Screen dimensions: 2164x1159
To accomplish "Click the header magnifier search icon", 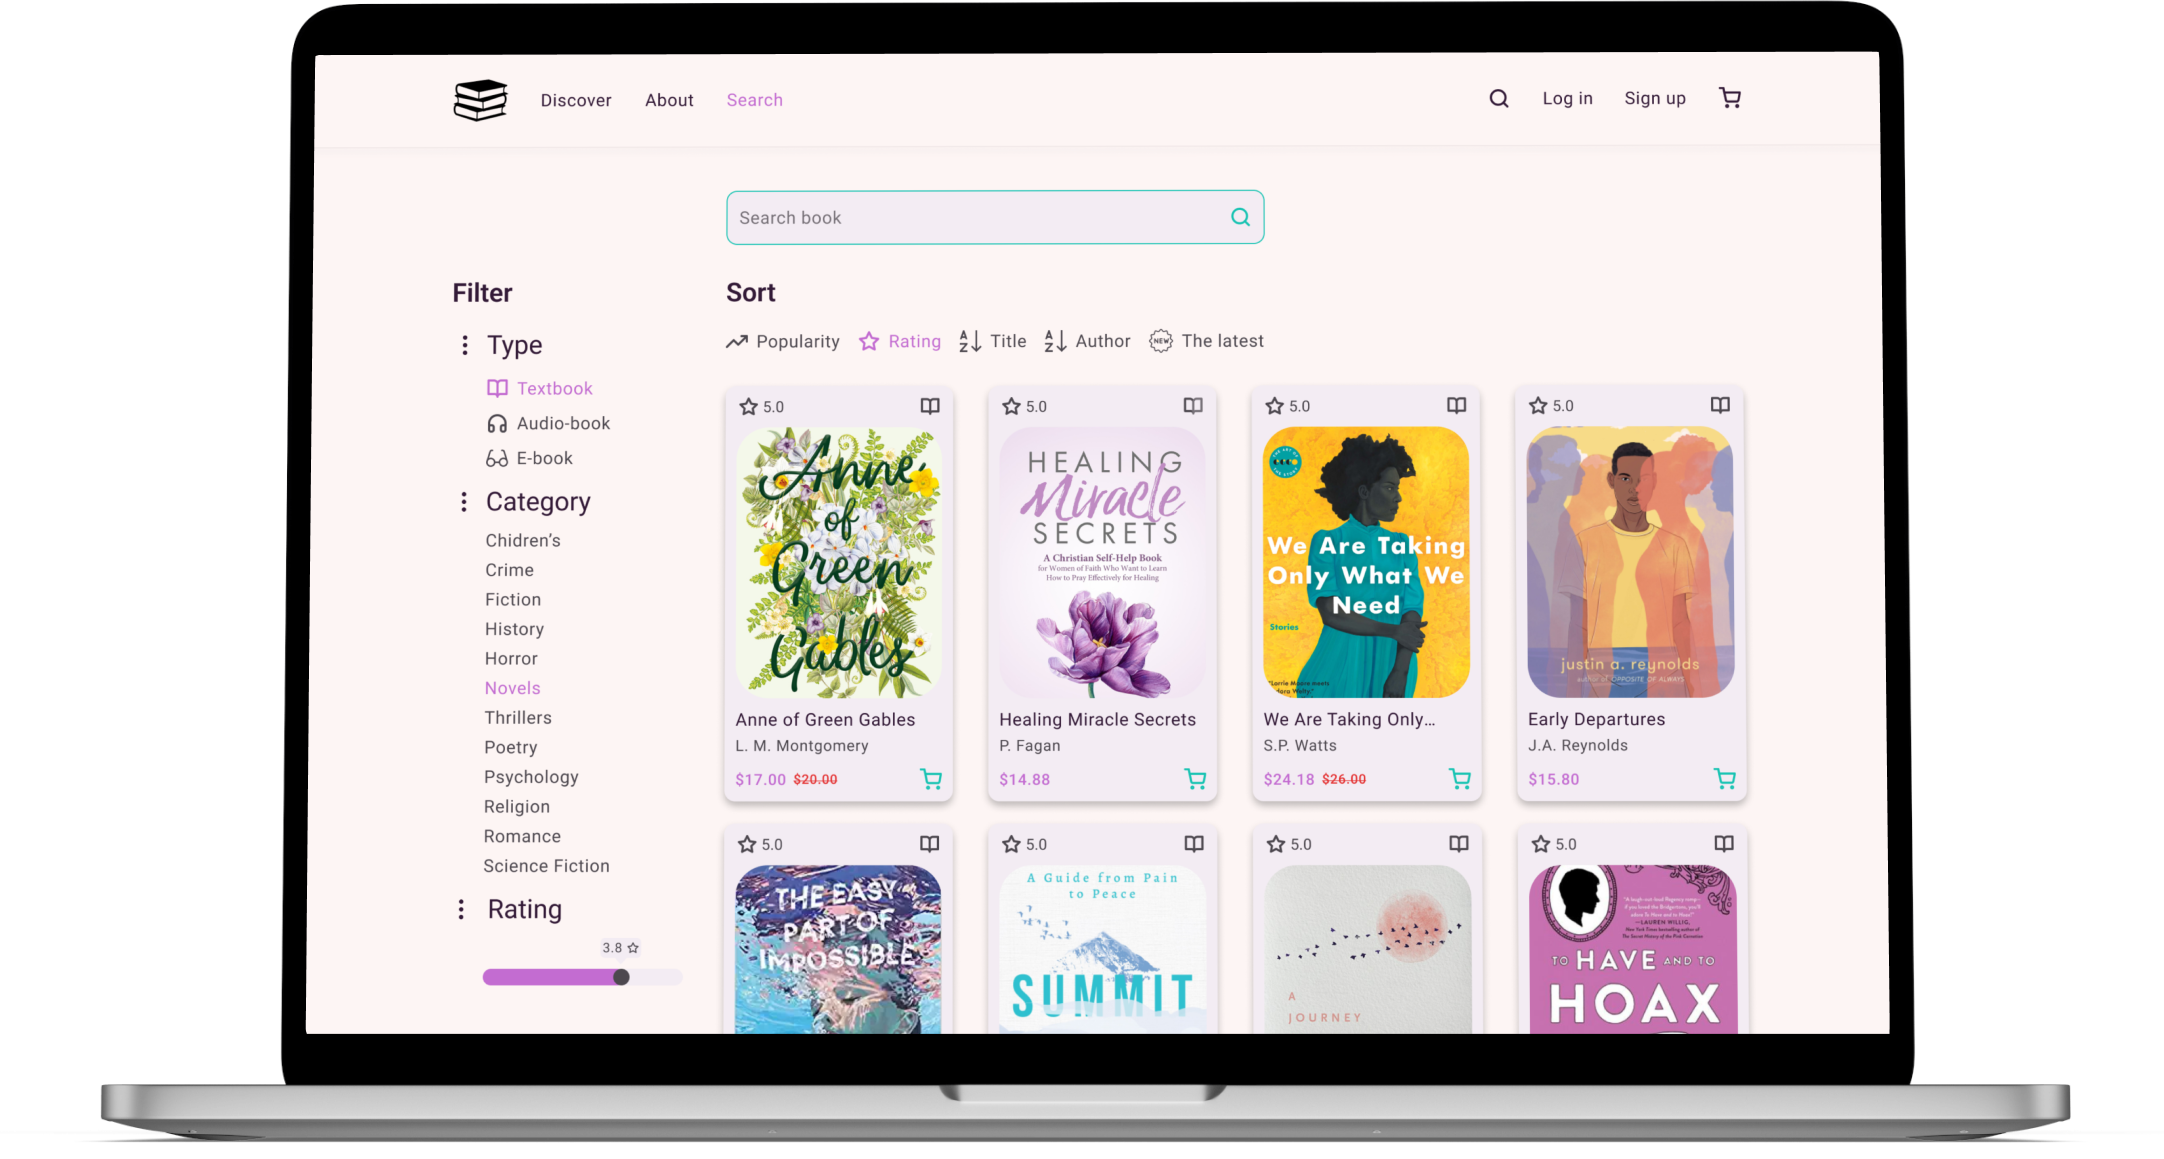I will pos(1498,98).
